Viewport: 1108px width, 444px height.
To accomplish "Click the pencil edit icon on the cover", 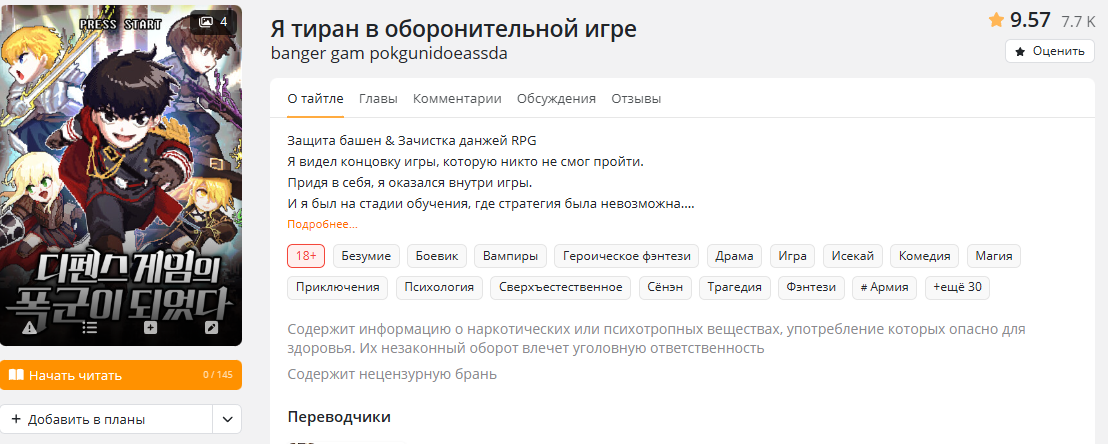I will click(x=211, y=327).
